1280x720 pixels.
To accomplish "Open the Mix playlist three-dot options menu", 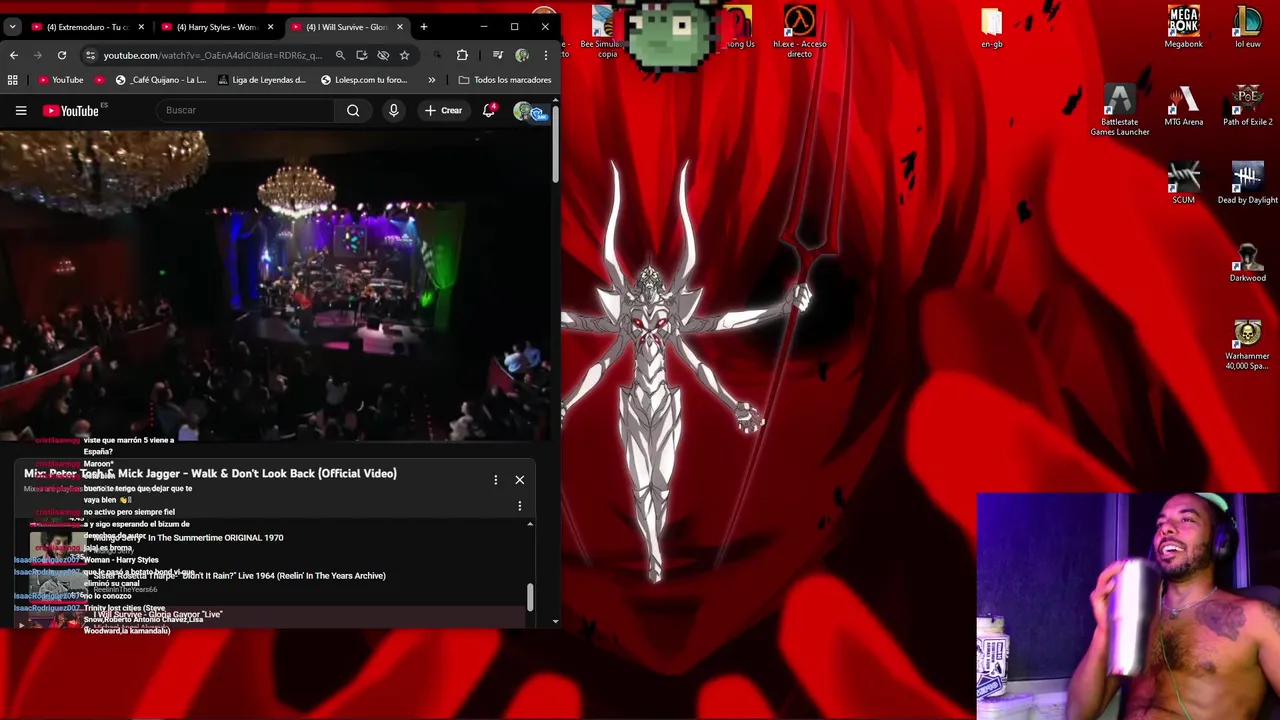I will click(495, 480).
